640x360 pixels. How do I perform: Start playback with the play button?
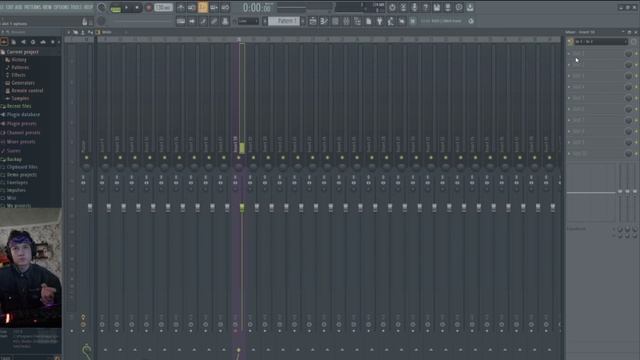[127, 8]
